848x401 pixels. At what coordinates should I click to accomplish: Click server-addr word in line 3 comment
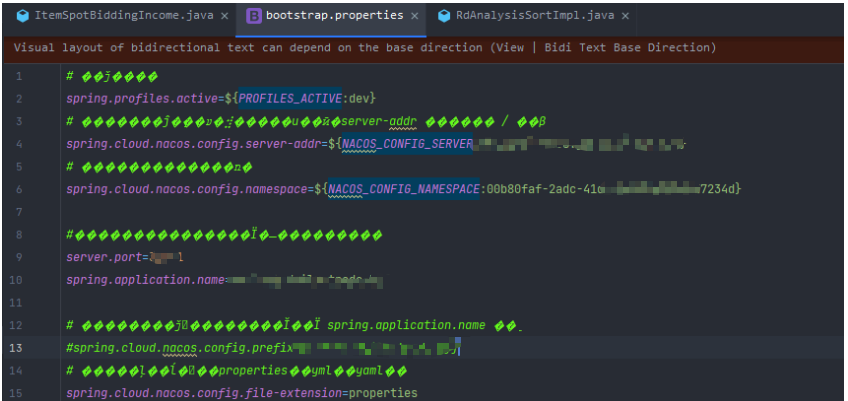tap(379, 122)
